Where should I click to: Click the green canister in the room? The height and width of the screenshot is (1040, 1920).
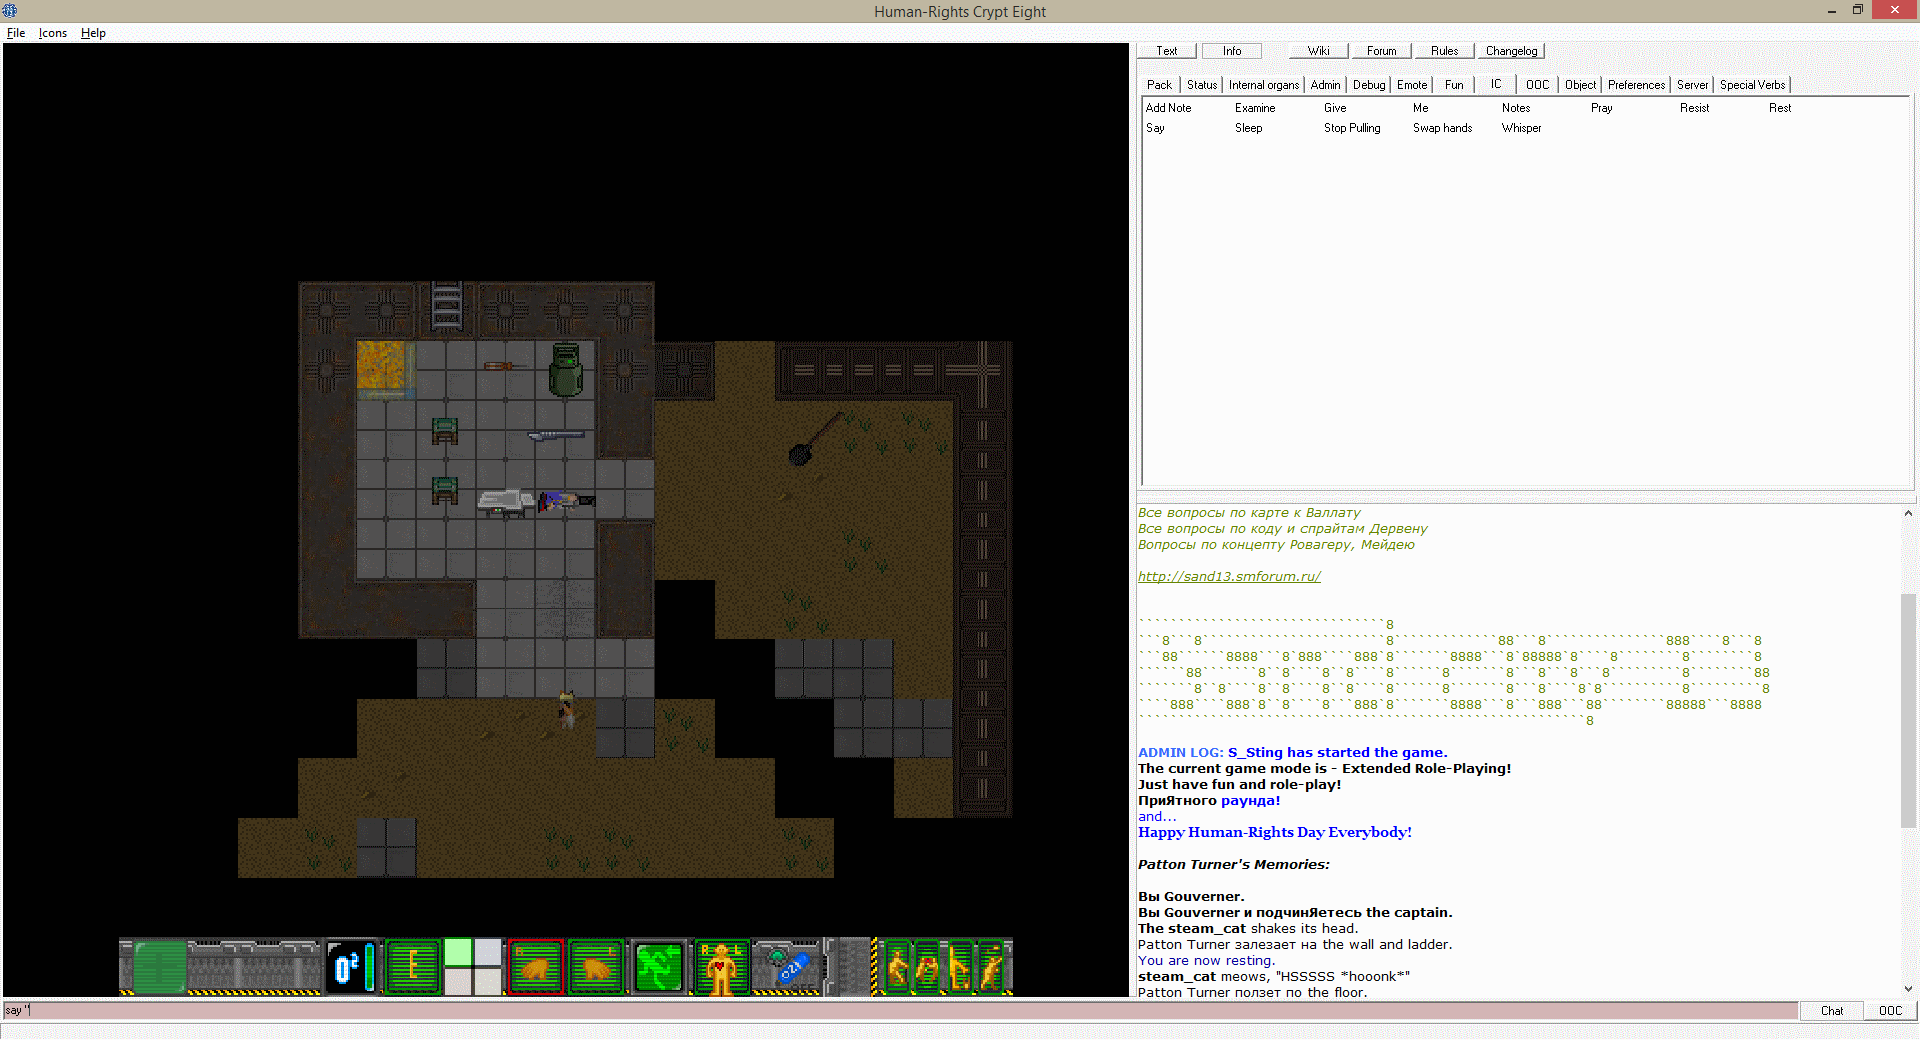566,369
